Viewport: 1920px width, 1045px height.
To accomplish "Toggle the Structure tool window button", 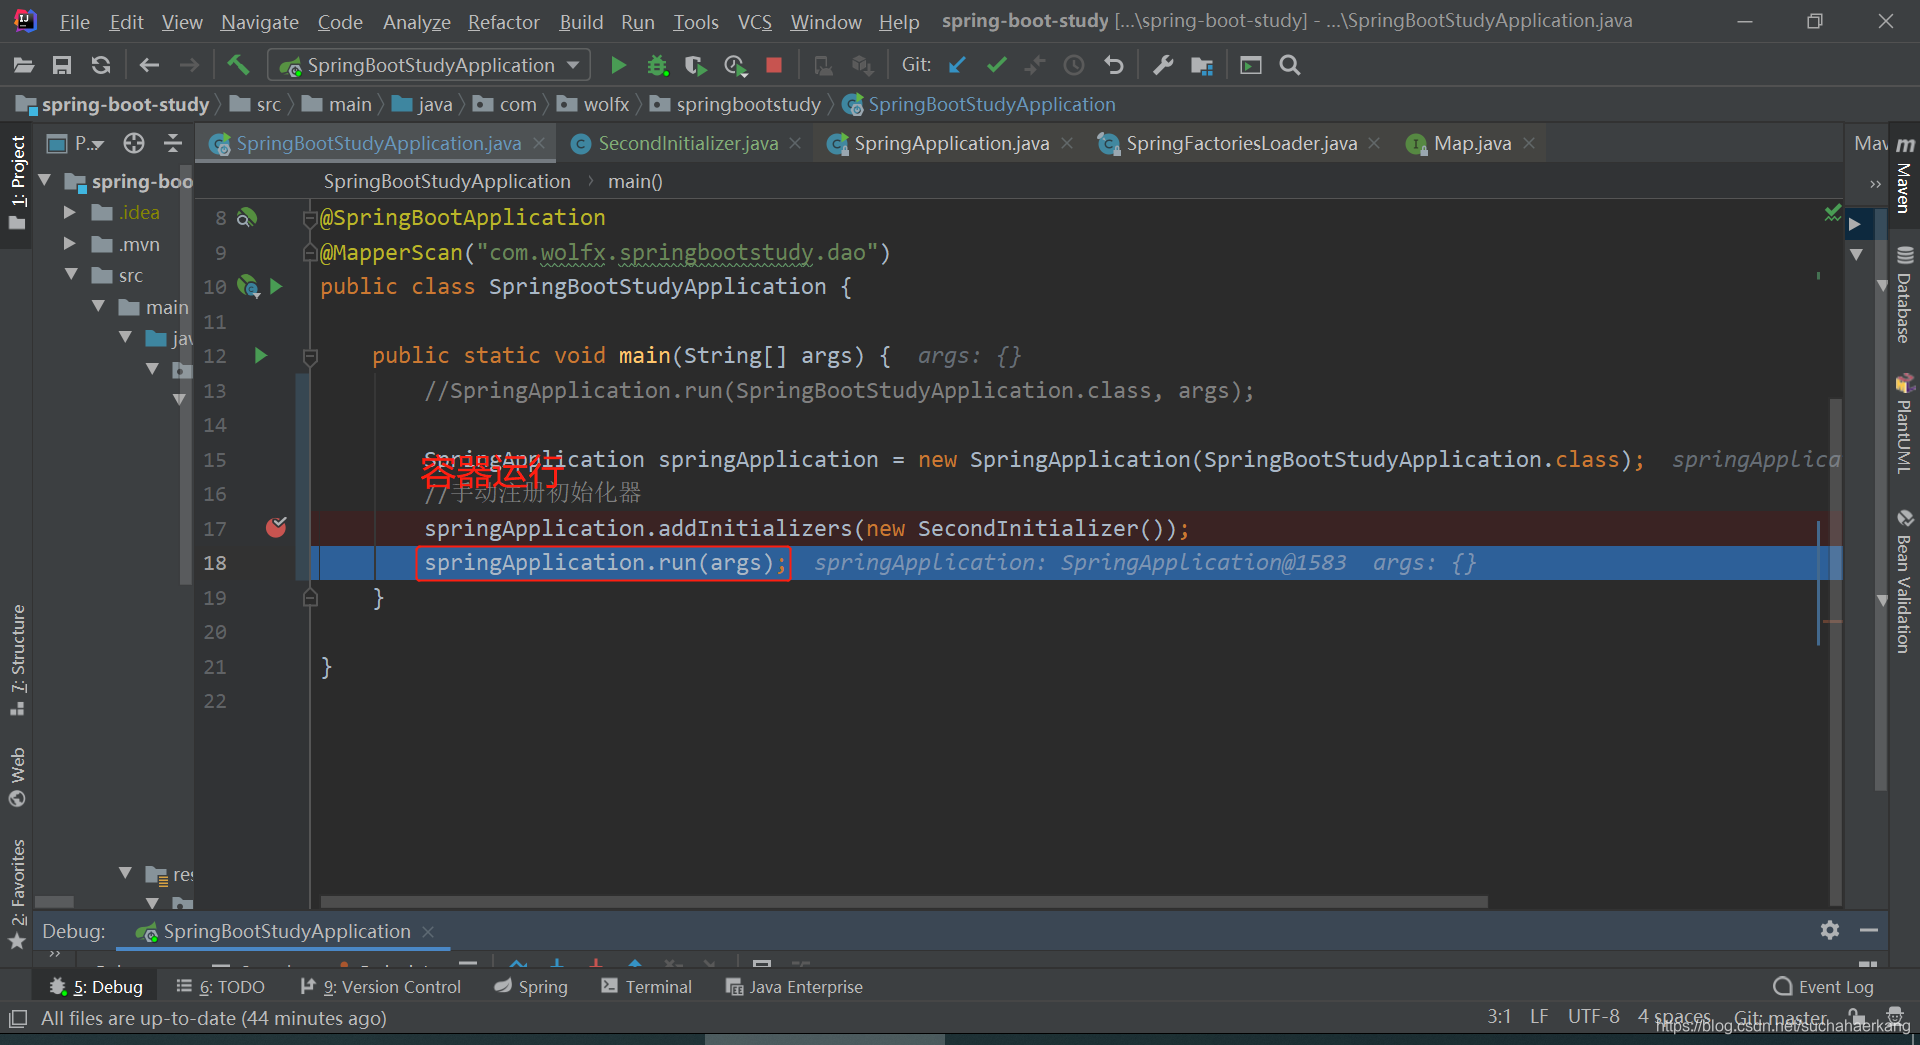I will click(x=17, y=659).
